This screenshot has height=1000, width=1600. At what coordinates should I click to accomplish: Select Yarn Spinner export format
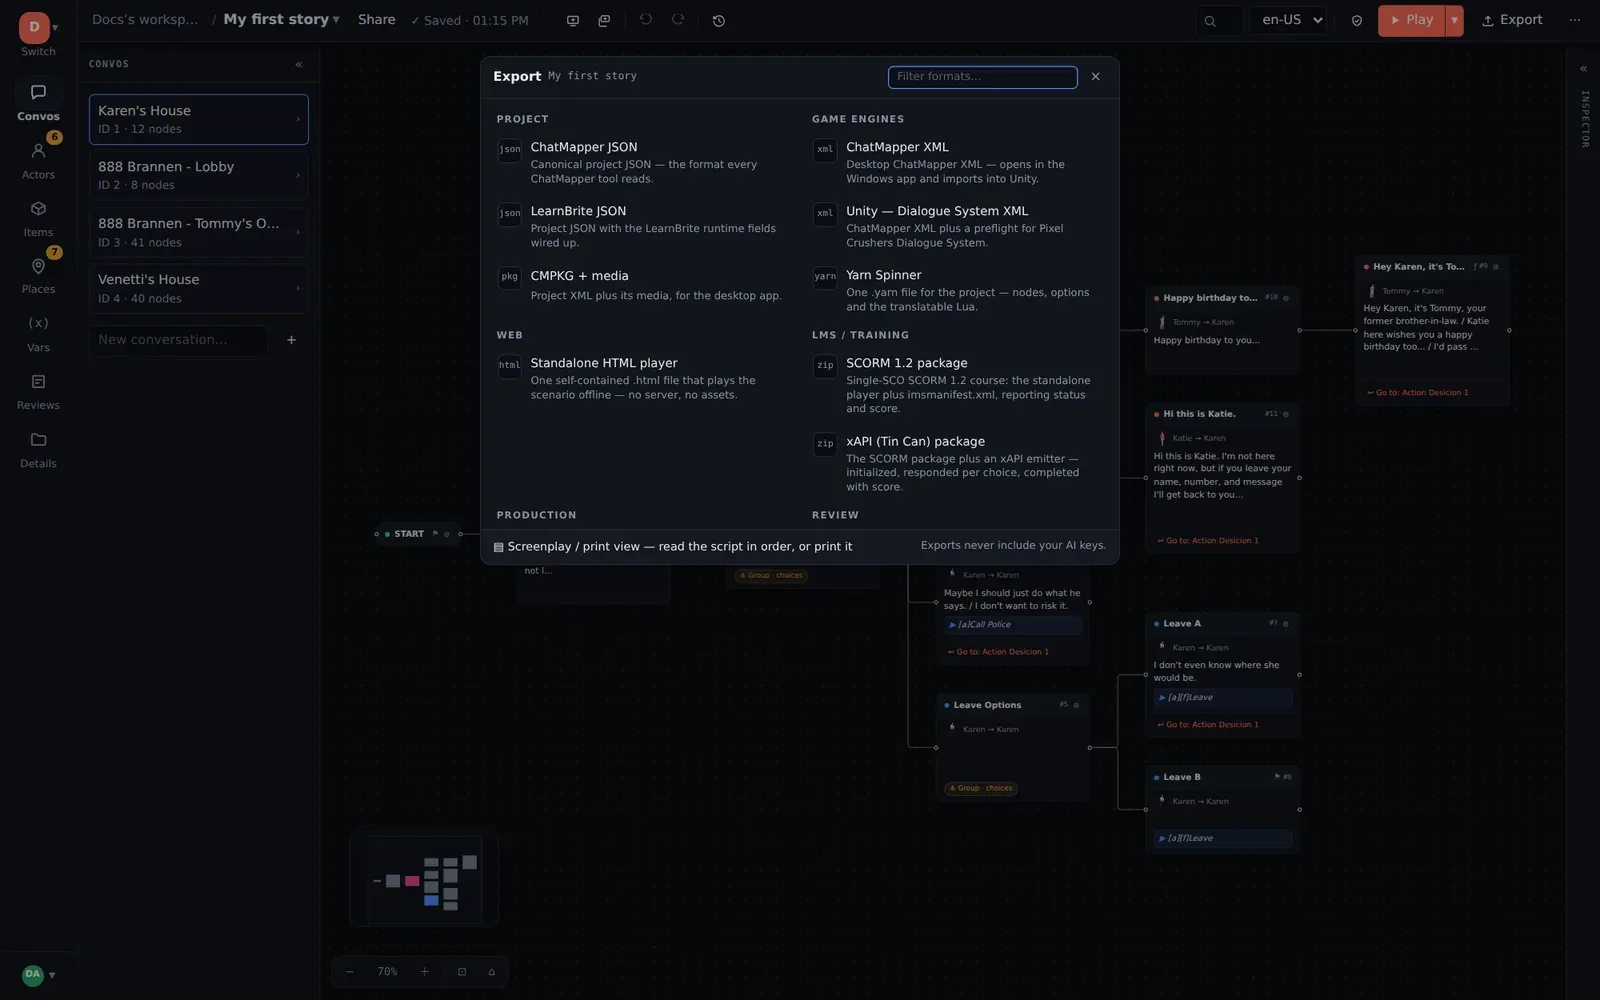[958, 290]
